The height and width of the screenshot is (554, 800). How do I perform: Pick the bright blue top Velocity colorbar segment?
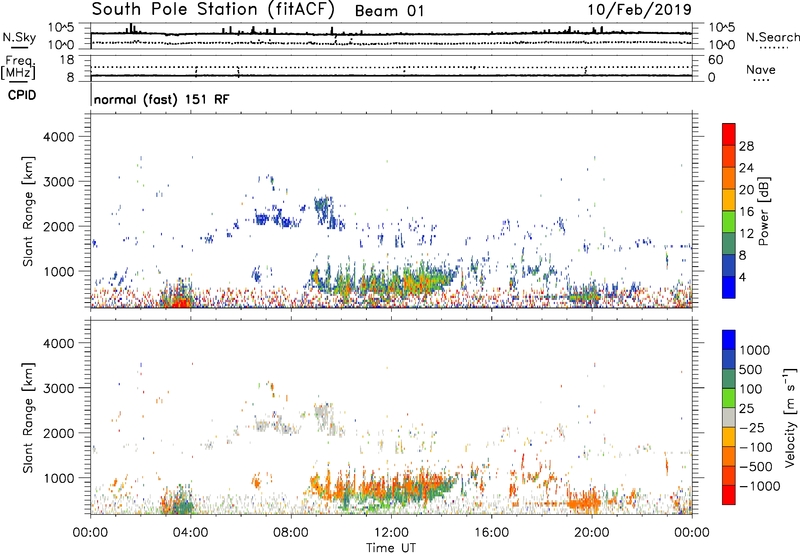[x=729, y=340]
